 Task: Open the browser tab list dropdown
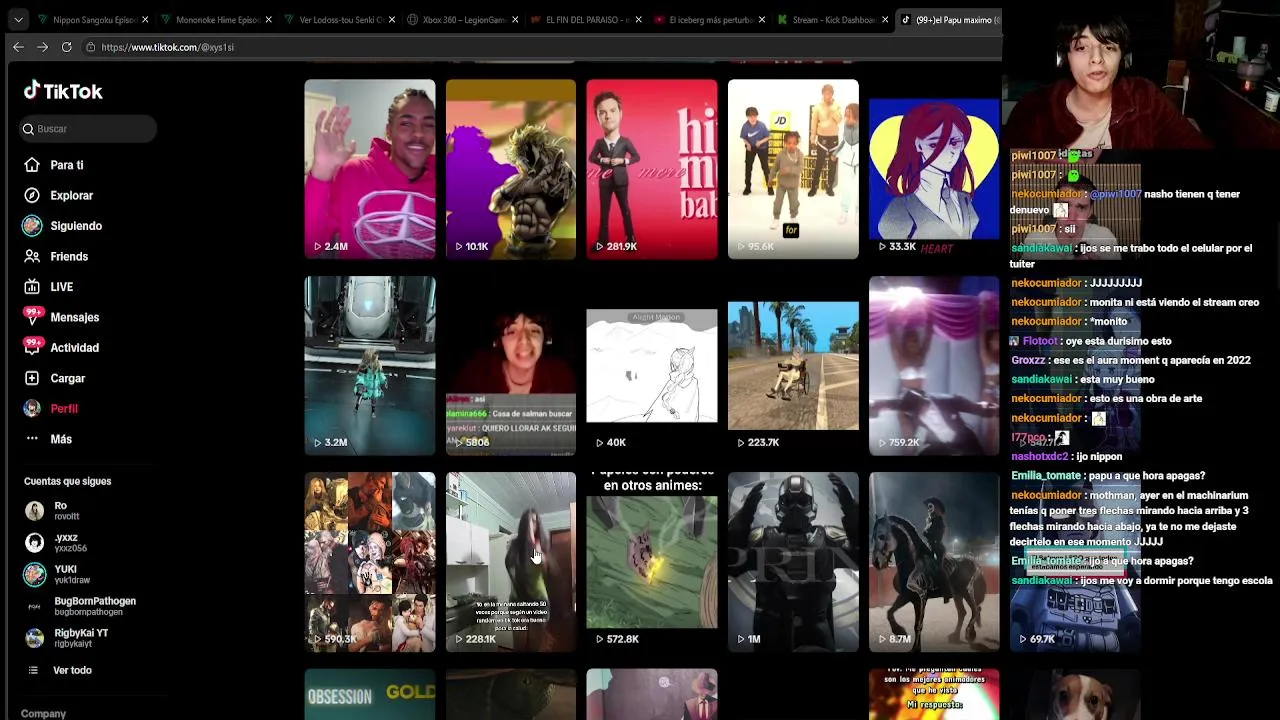tap(18, 20)
